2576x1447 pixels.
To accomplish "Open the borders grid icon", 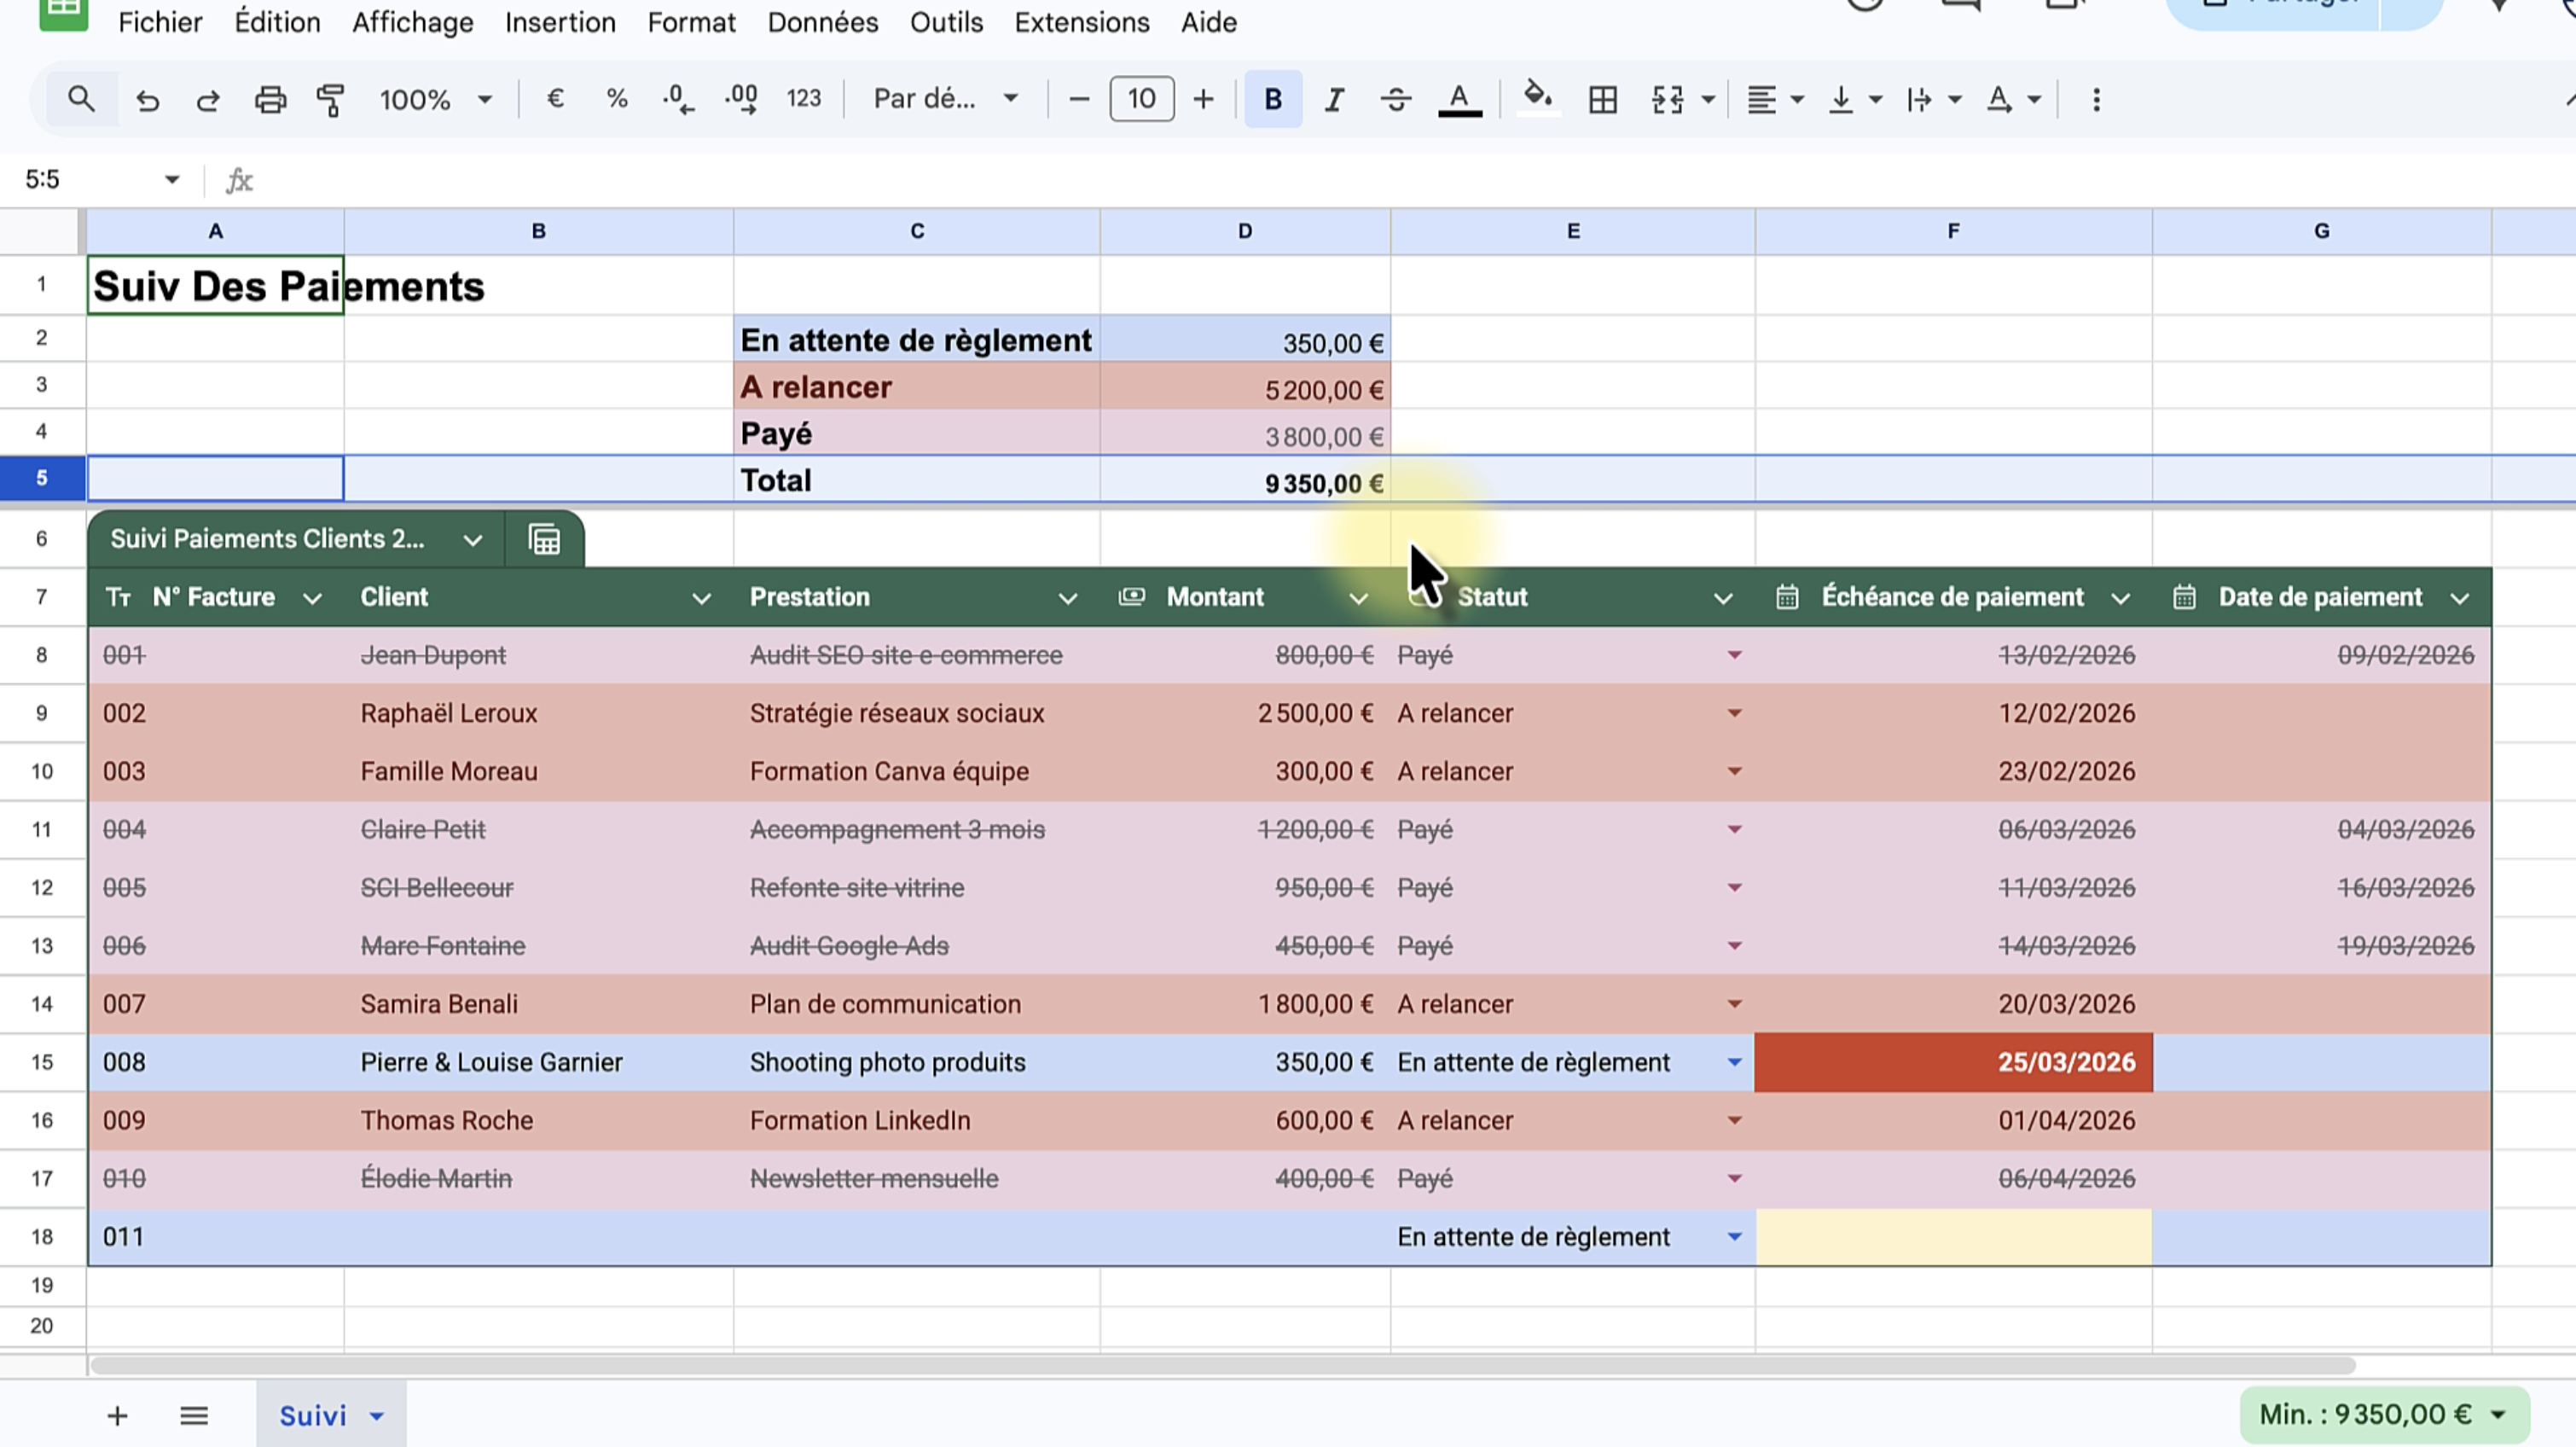I will coord(1602,100).
